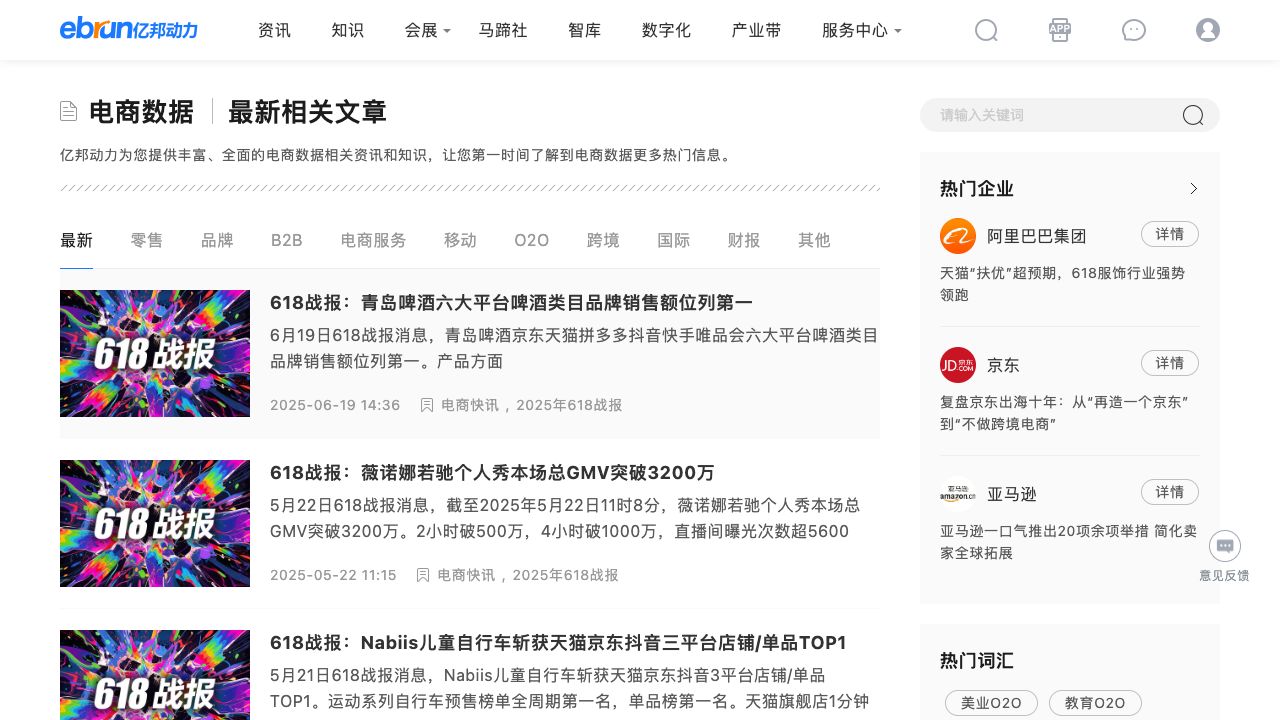Submit keyword search with magnifier button
The width and height of the screenshot is (1280, 720).
tap(1193, 115)
